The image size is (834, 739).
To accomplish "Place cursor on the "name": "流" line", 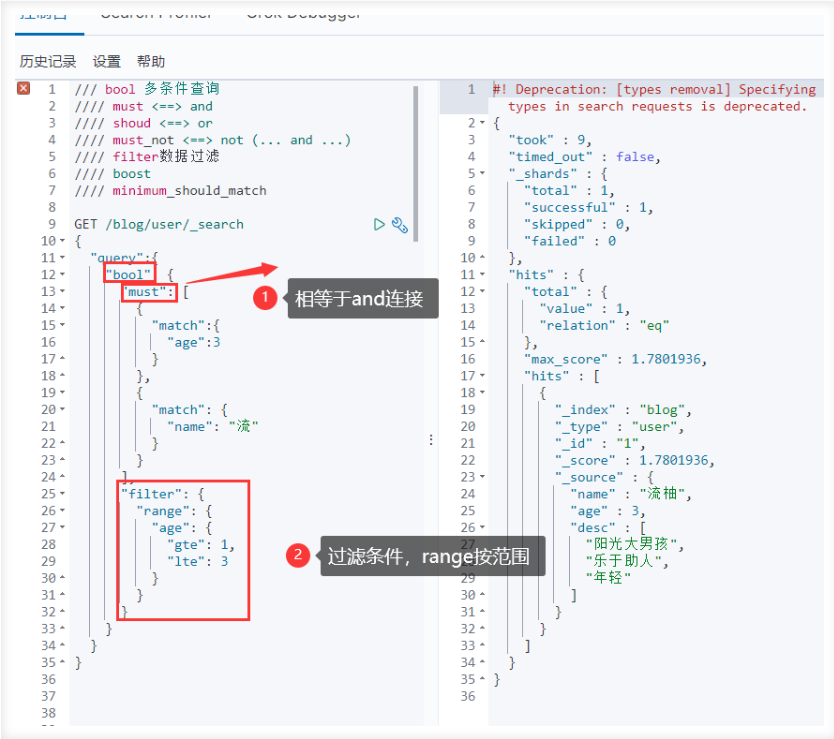I will [x=213, y=427].
